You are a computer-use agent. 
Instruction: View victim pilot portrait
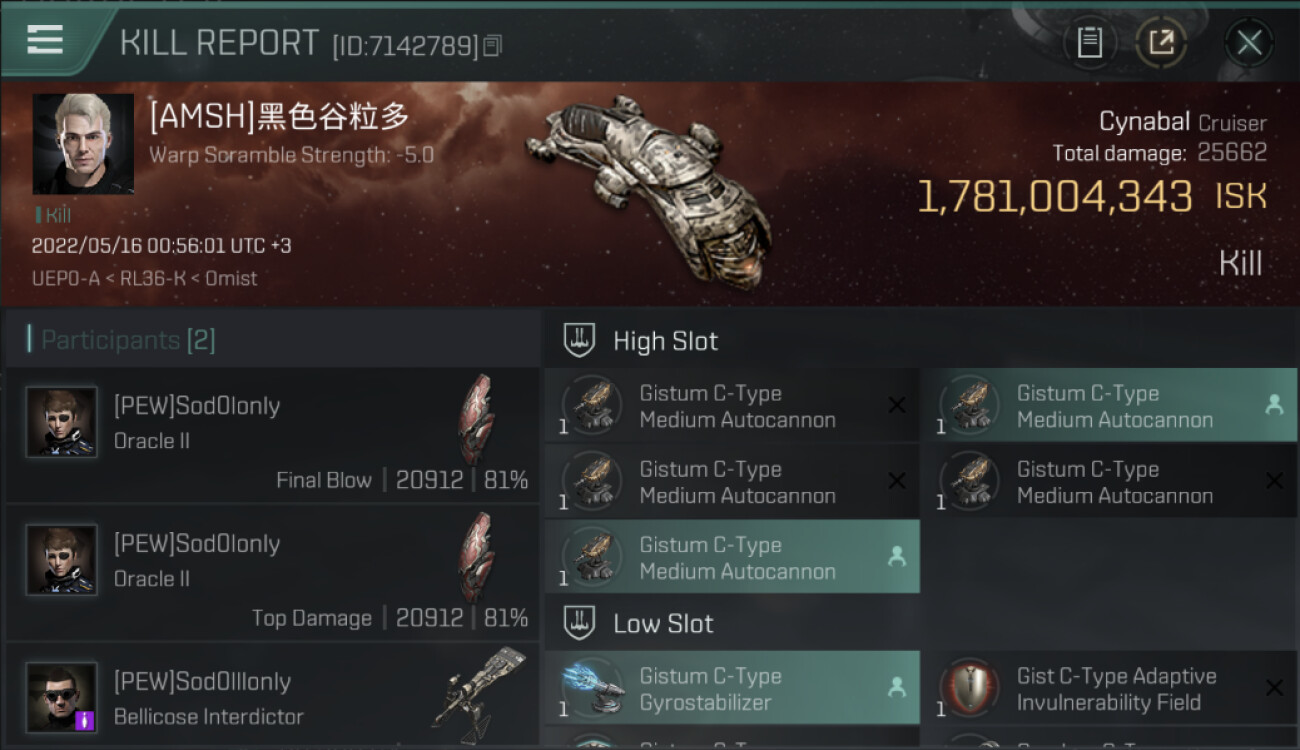(83, 144)
